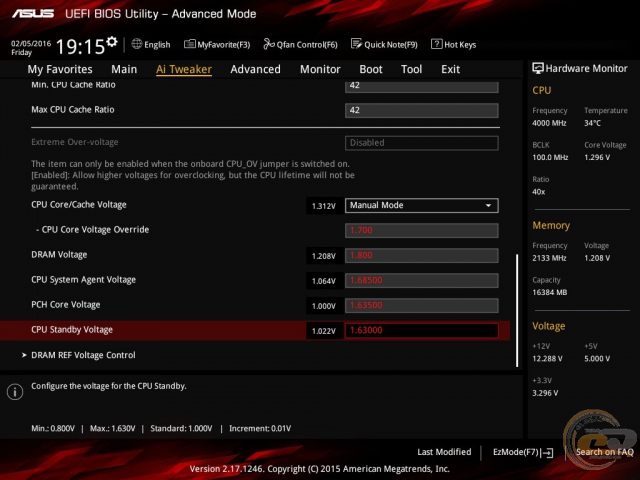Open the Advanced tab
640x480 pixels.
tap(256, 69)
